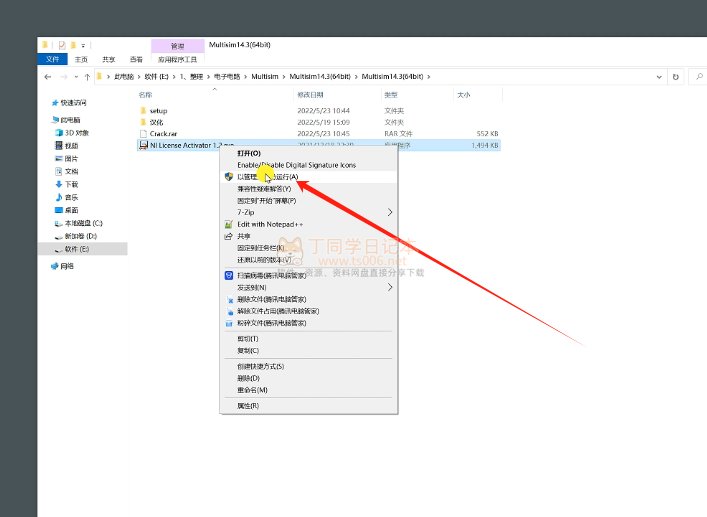Select 创建快捷方式 in the context menu
This screenshot has height=517, width=707.
[260, 366]
